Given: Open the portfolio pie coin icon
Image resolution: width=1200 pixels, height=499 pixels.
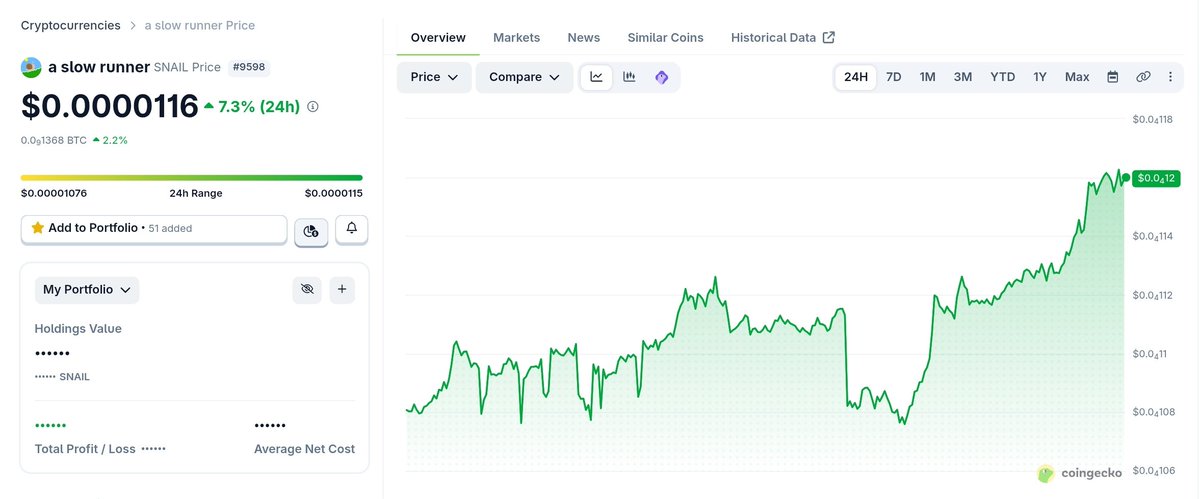Looking at the screenshot, I should (x=310, y=231).
